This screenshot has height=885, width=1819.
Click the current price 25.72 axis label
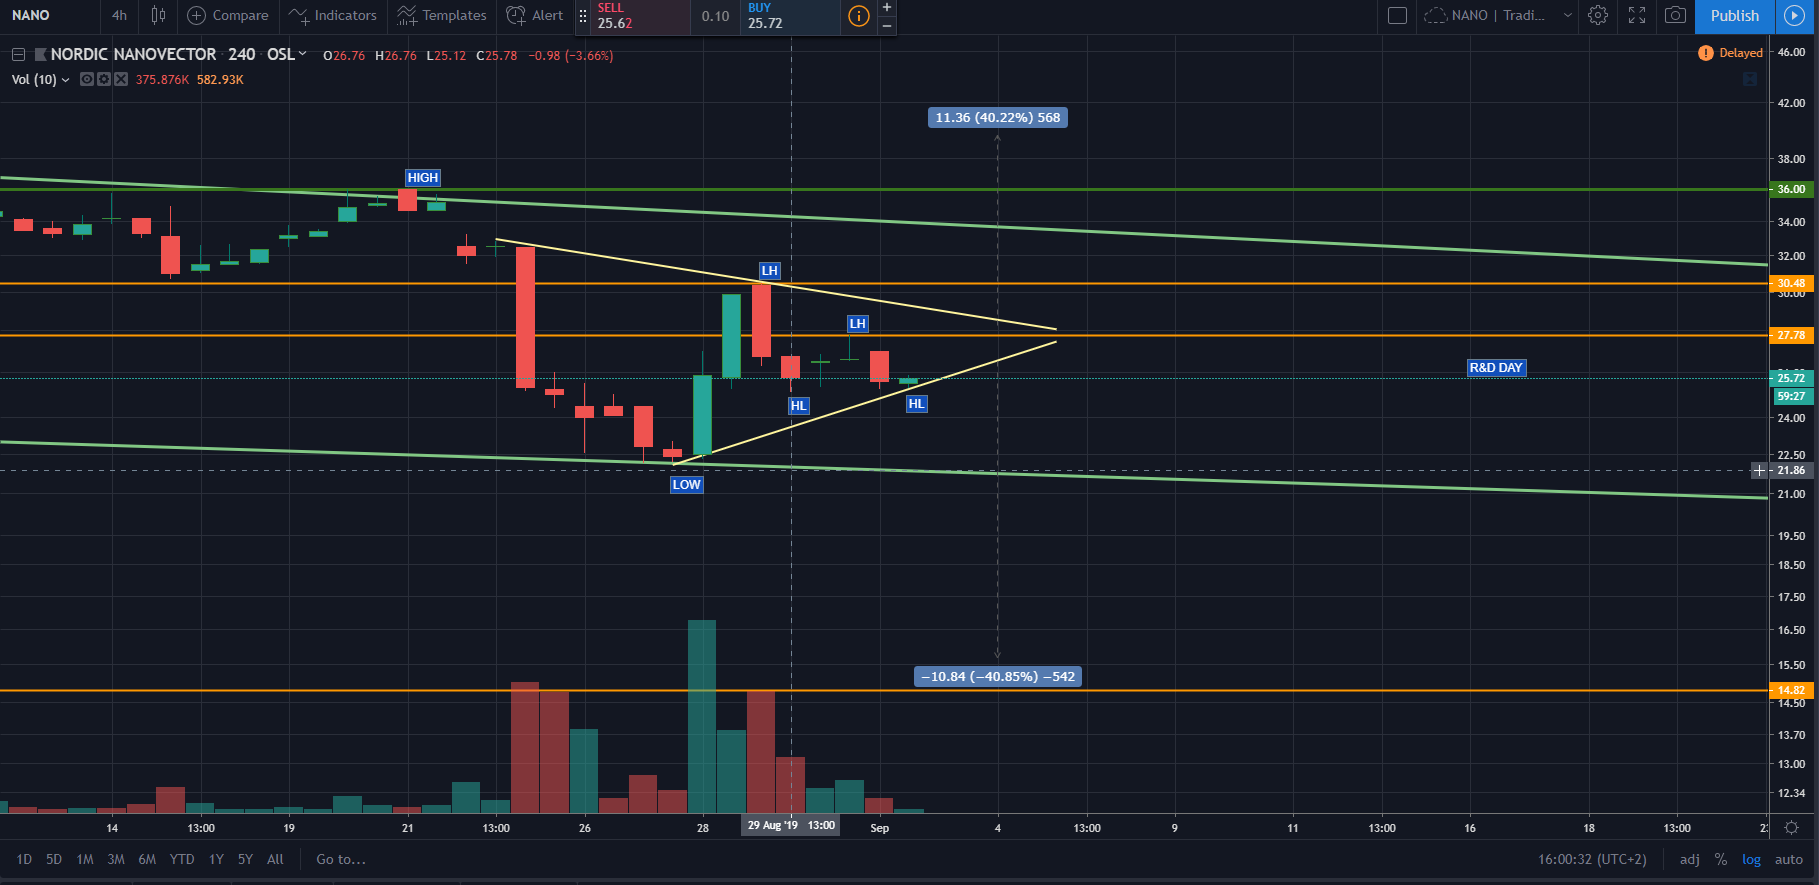tap(1791, 377)
